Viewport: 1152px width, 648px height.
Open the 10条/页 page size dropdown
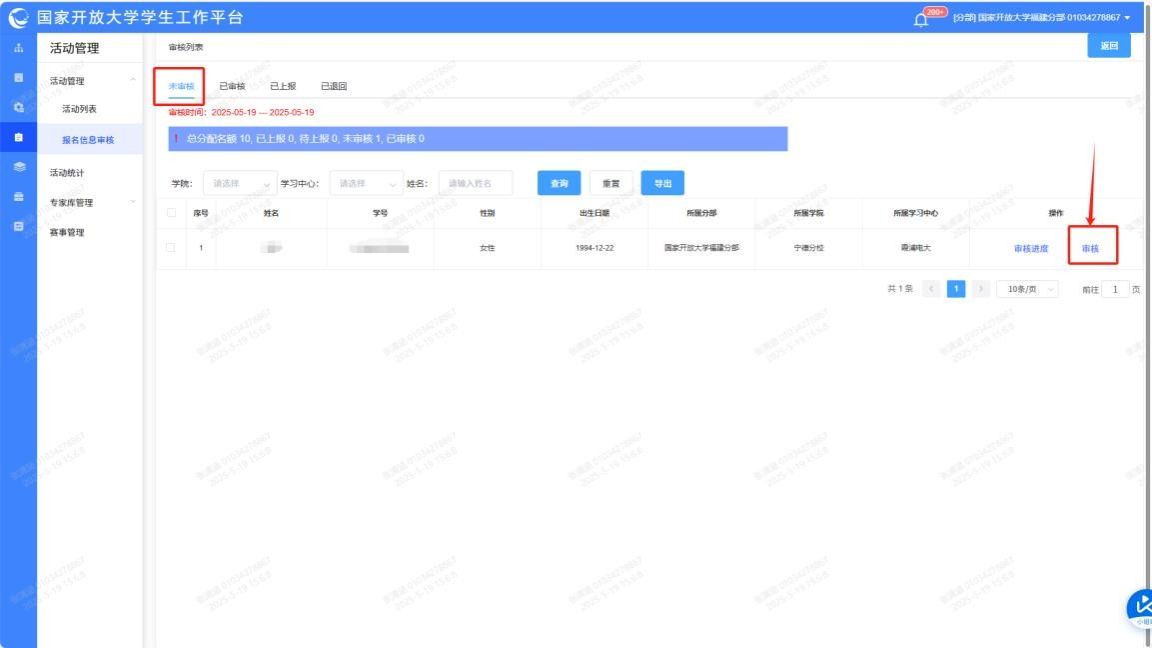tap(1026, 289)
